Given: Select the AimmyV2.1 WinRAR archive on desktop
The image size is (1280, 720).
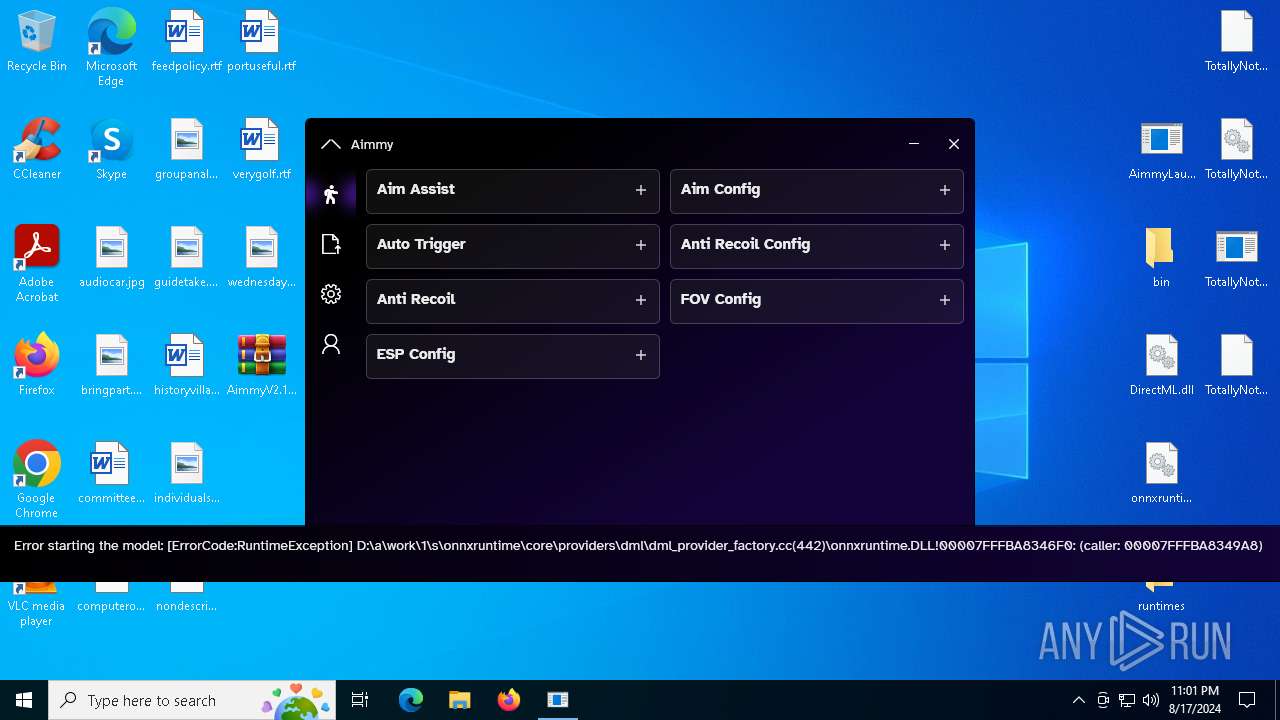Looking at the screenshot, I should coord(261,366).
